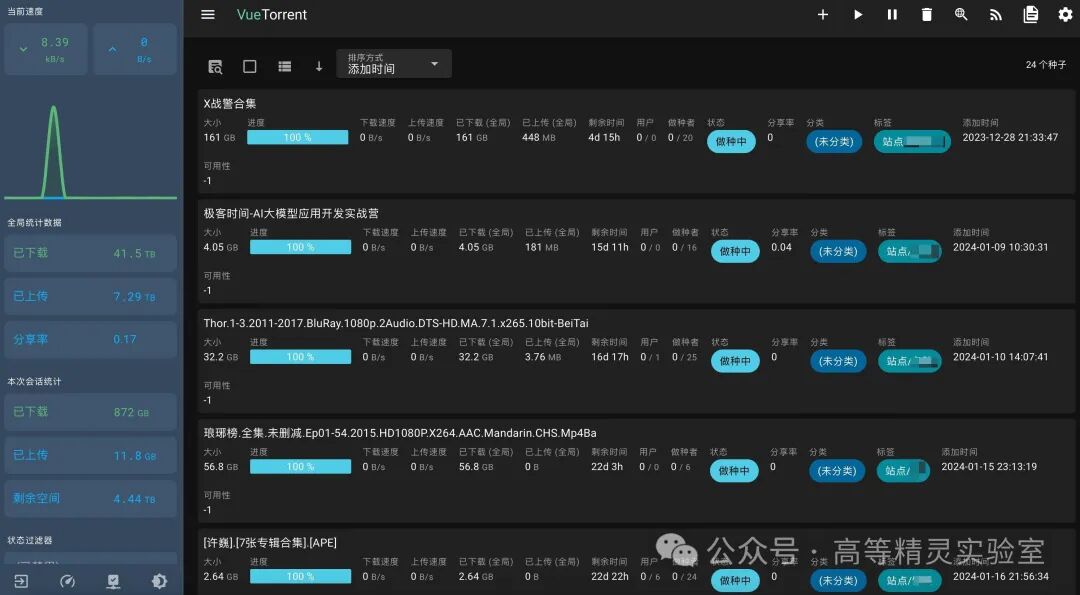Viewport: 1080px width, 595px height.
Task: Click (未分类) category chip of X战警合集
Action: point(834,141)
